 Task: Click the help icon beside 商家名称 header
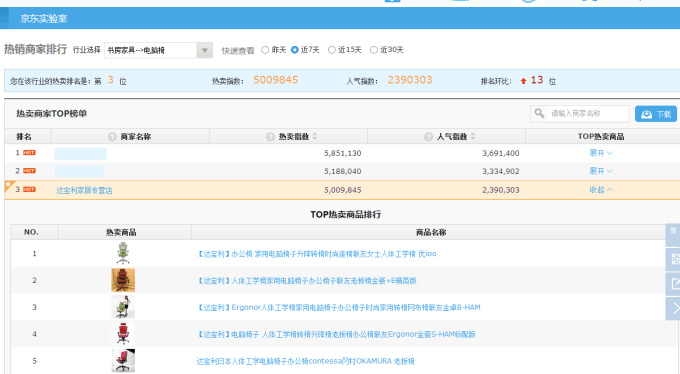(112, 137)
